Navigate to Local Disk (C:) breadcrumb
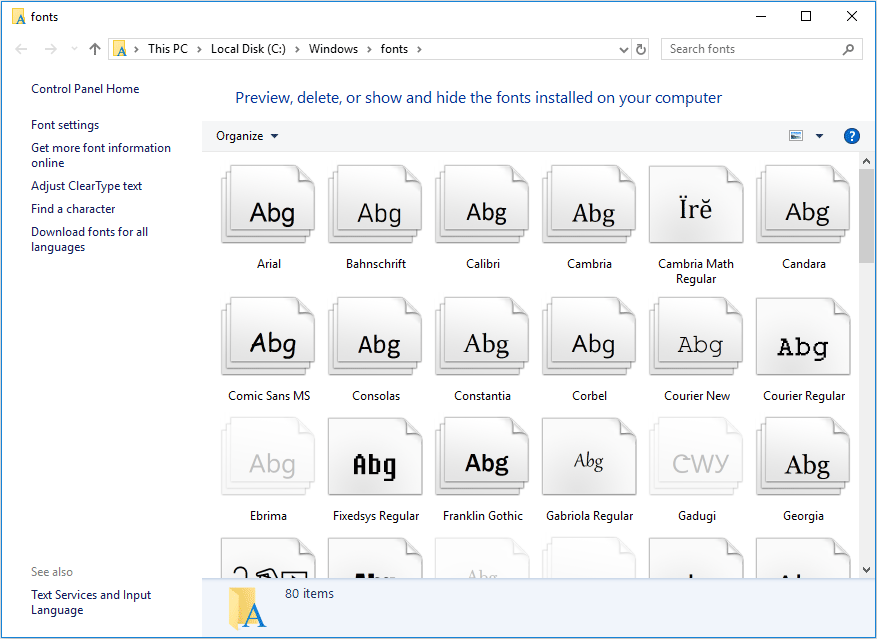The height and width of the screenshot is (639, 877). pyautogui.click(x=248, y=49)
